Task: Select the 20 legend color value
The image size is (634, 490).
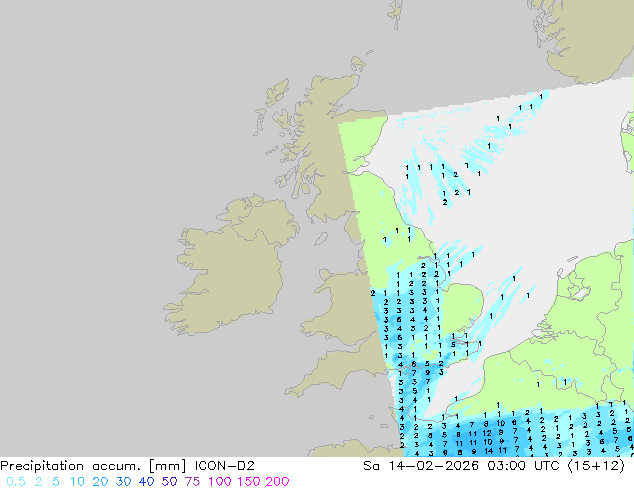Action: 100,482
